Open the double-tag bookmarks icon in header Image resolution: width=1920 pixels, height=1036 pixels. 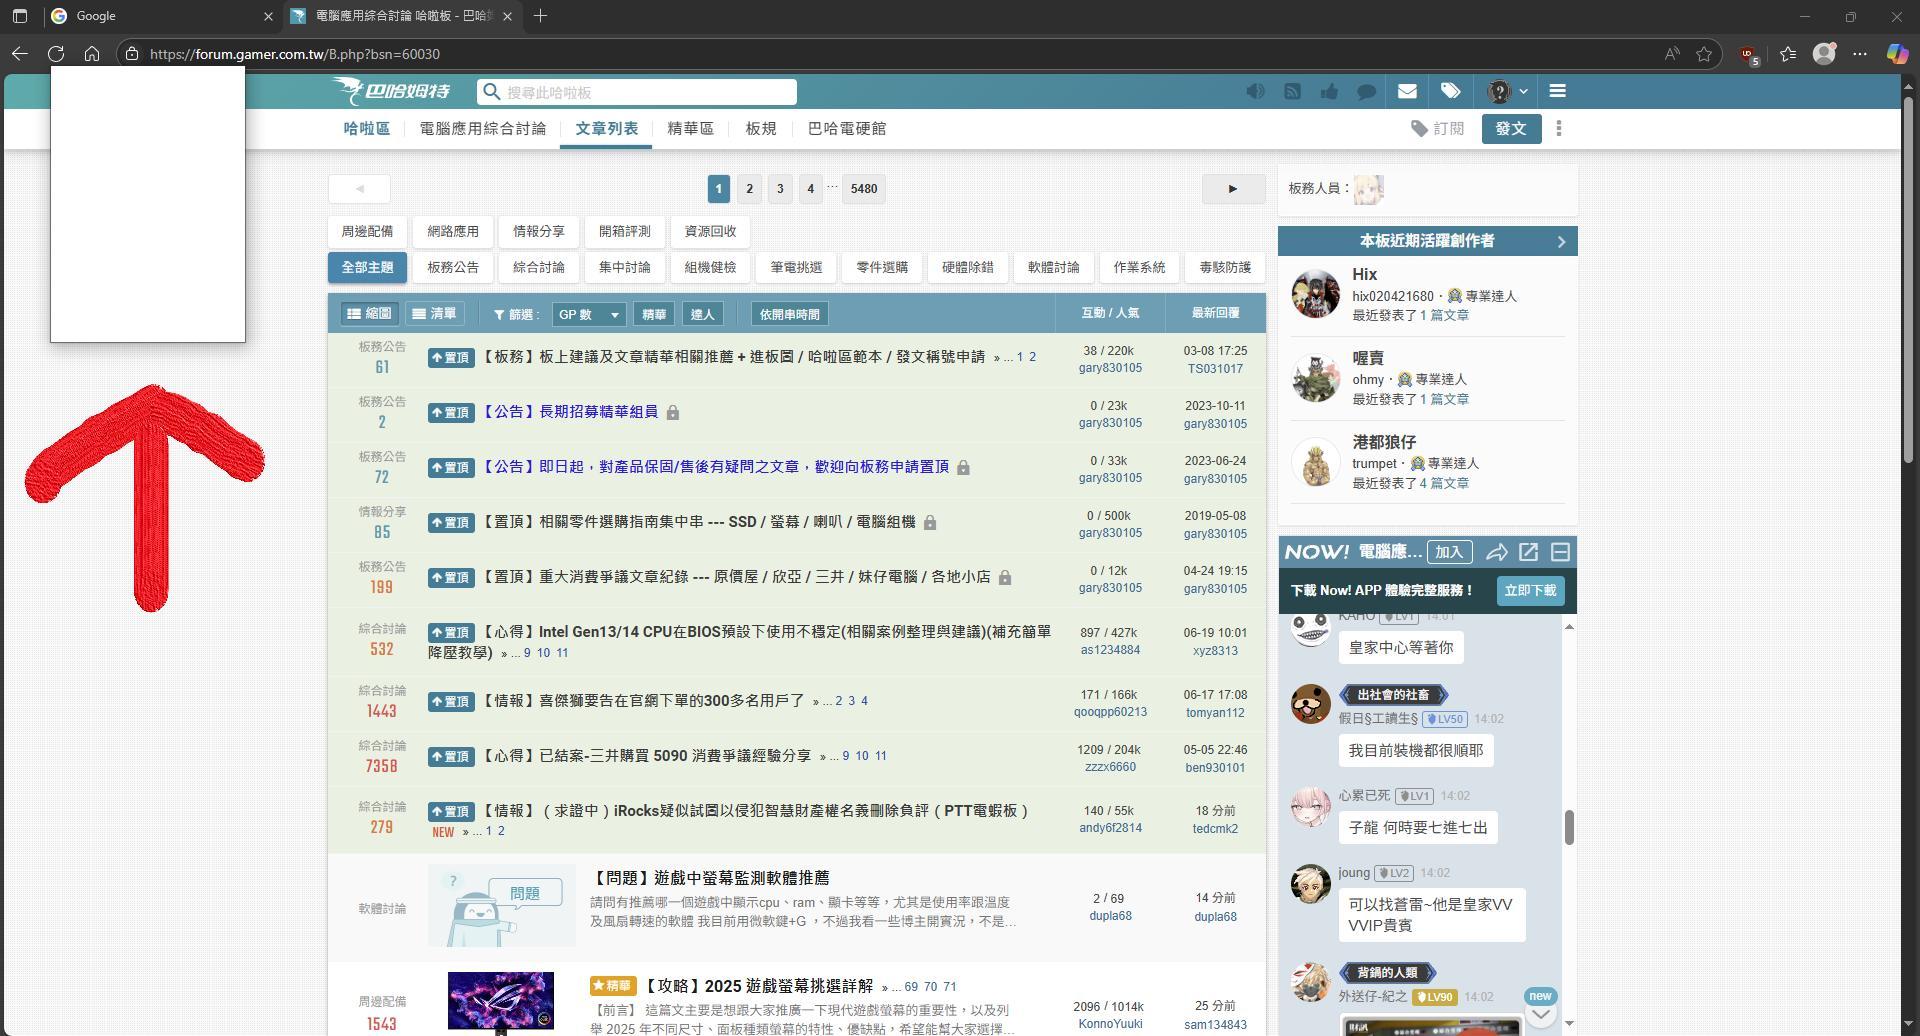point(1450,91)
